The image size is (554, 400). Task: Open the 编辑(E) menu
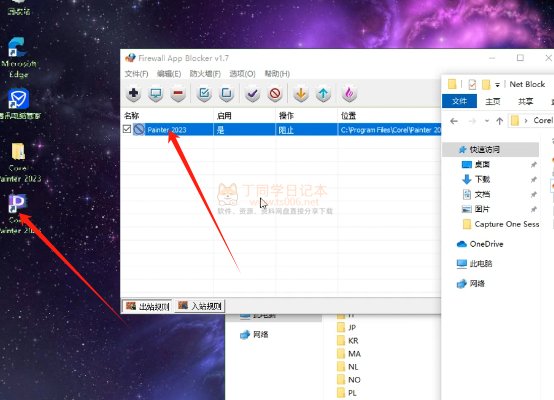pos(169,73)
